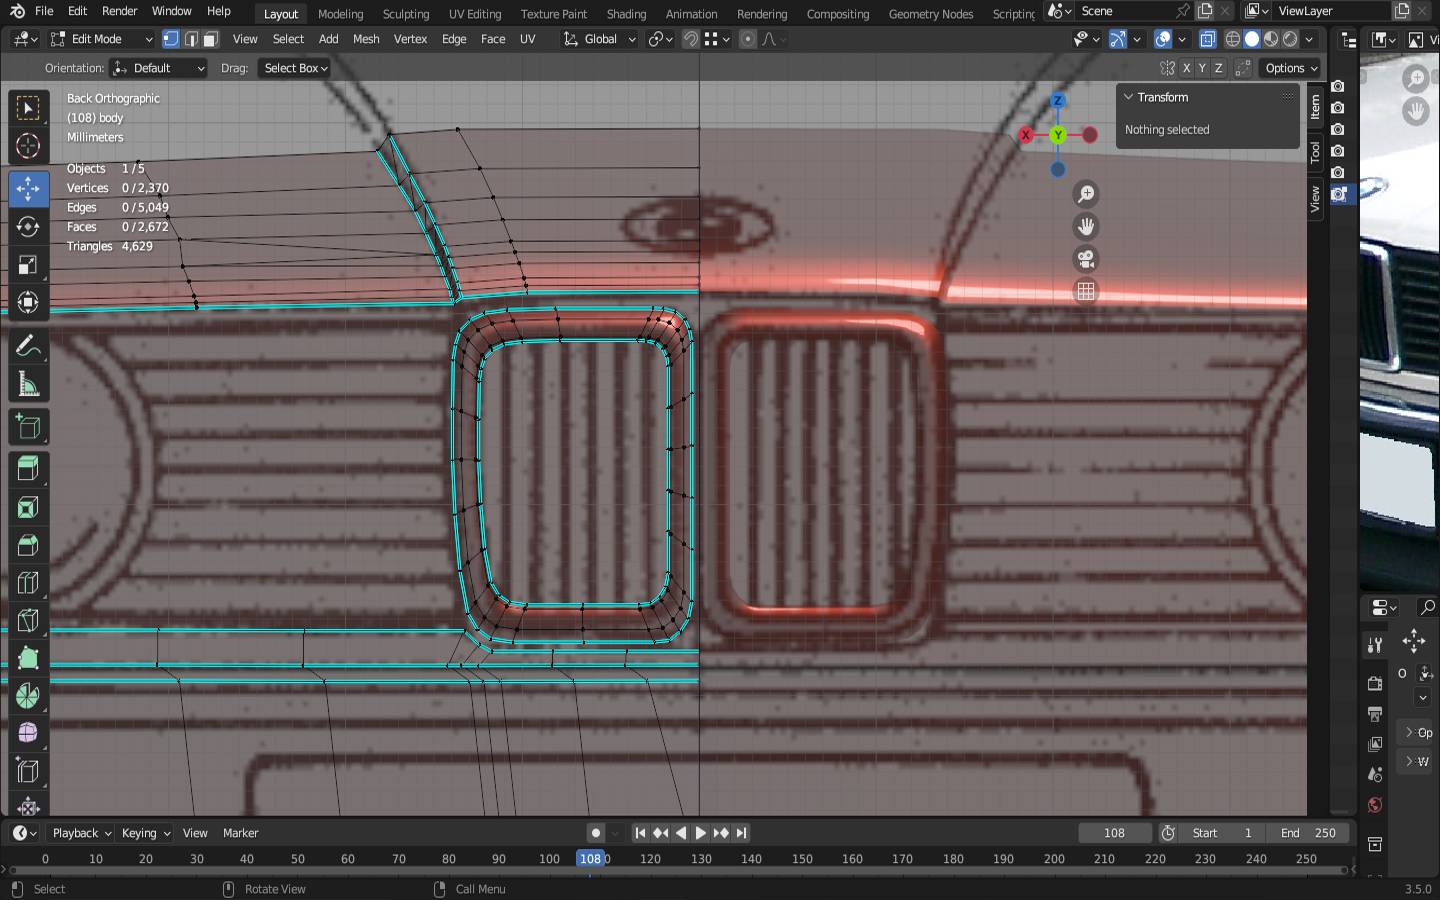
Task: Toggle X axis mesh mirror
Action: point(1186,68)
